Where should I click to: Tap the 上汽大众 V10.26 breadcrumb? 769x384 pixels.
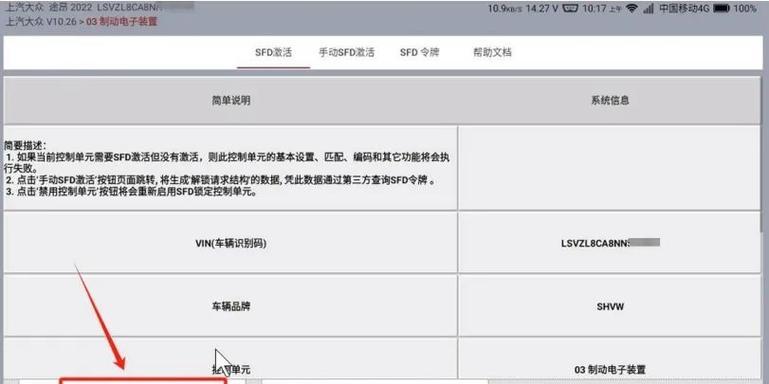(41, 22)
